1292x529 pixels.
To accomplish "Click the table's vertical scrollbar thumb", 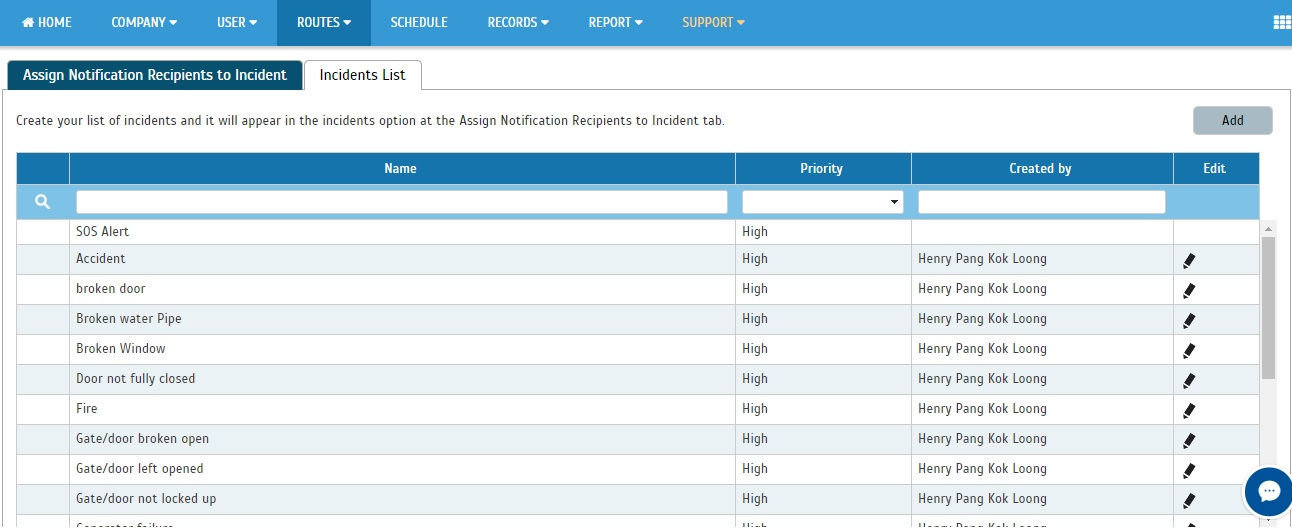I will click(1268, 307).
